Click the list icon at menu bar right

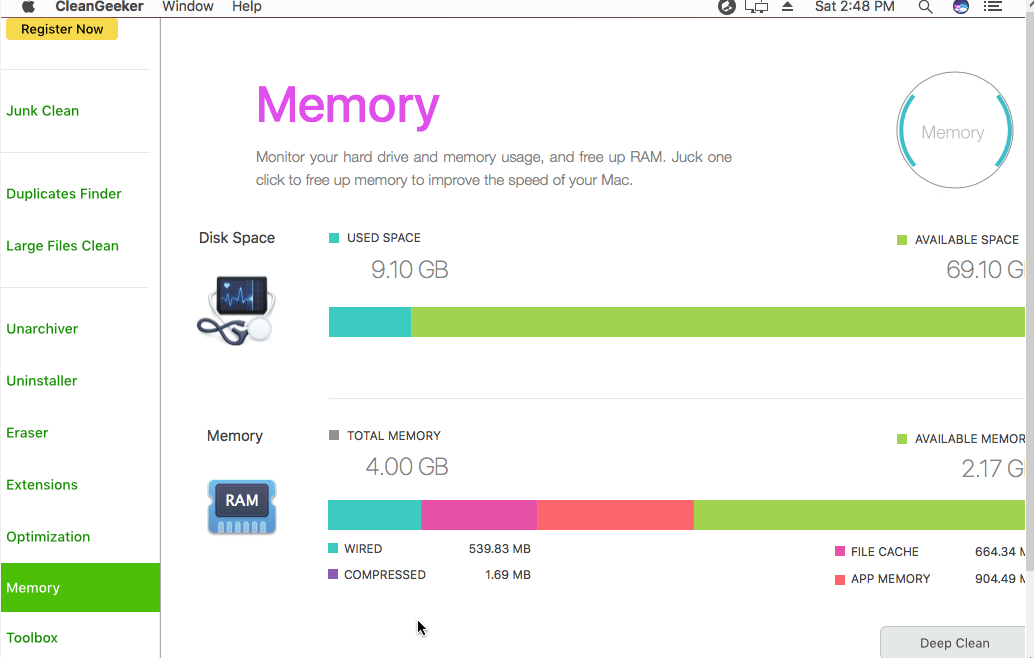pyautogui.click(x=993, y=7)
